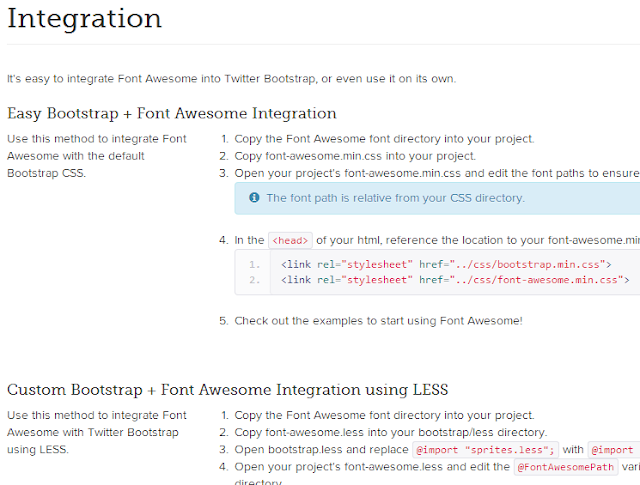
Task: Click "Twitter Bootstrap using LESS" description paragraph
Action: tap(97, 432)
